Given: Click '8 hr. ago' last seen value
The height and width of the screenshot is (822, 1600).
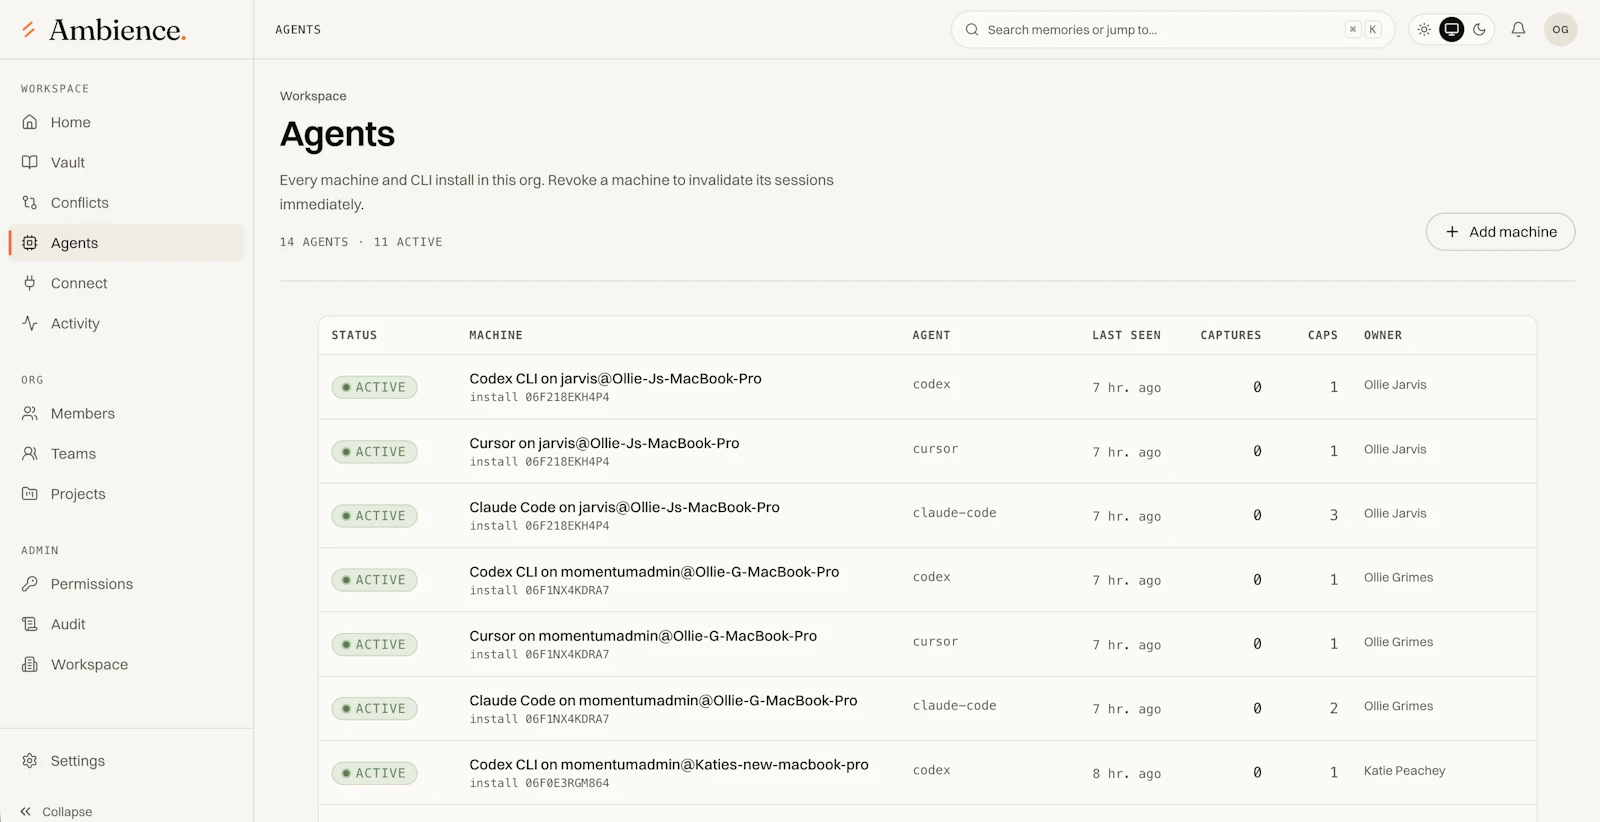Looking at the screenshot, I should pyautogui.click(x=1126, y=774).
